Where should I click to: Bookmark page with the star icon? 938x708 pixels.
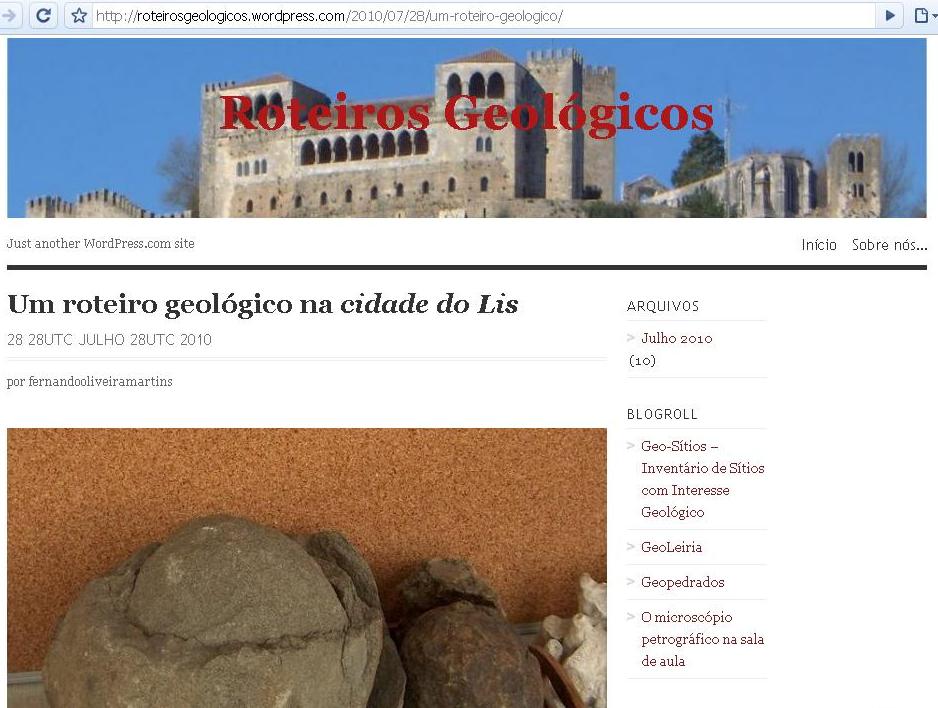click(79, 16)
